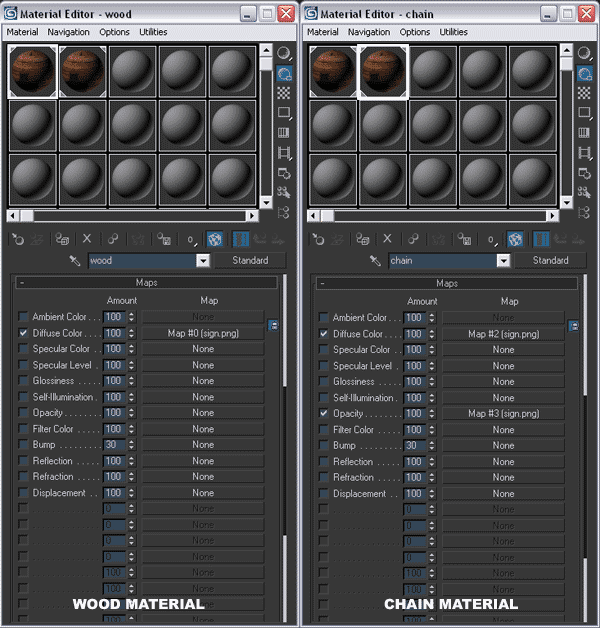Click Opacity amount field in chain editor

[415, 413]
